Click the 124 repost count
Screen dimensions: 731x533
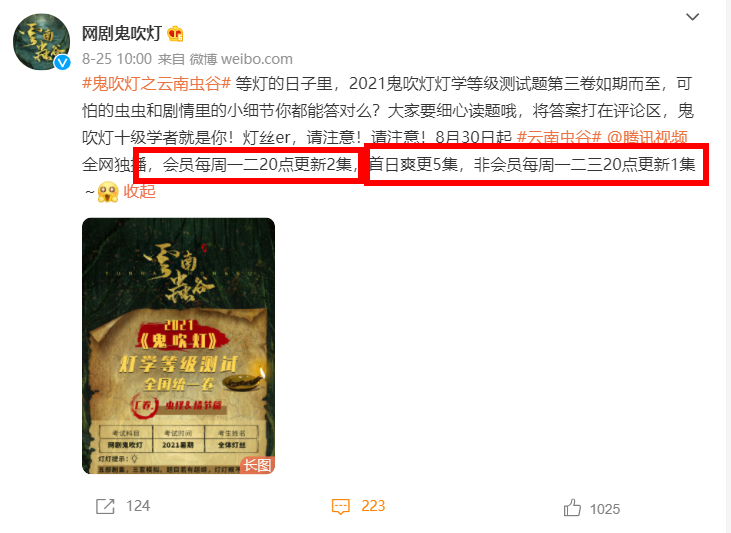point(138,506)
